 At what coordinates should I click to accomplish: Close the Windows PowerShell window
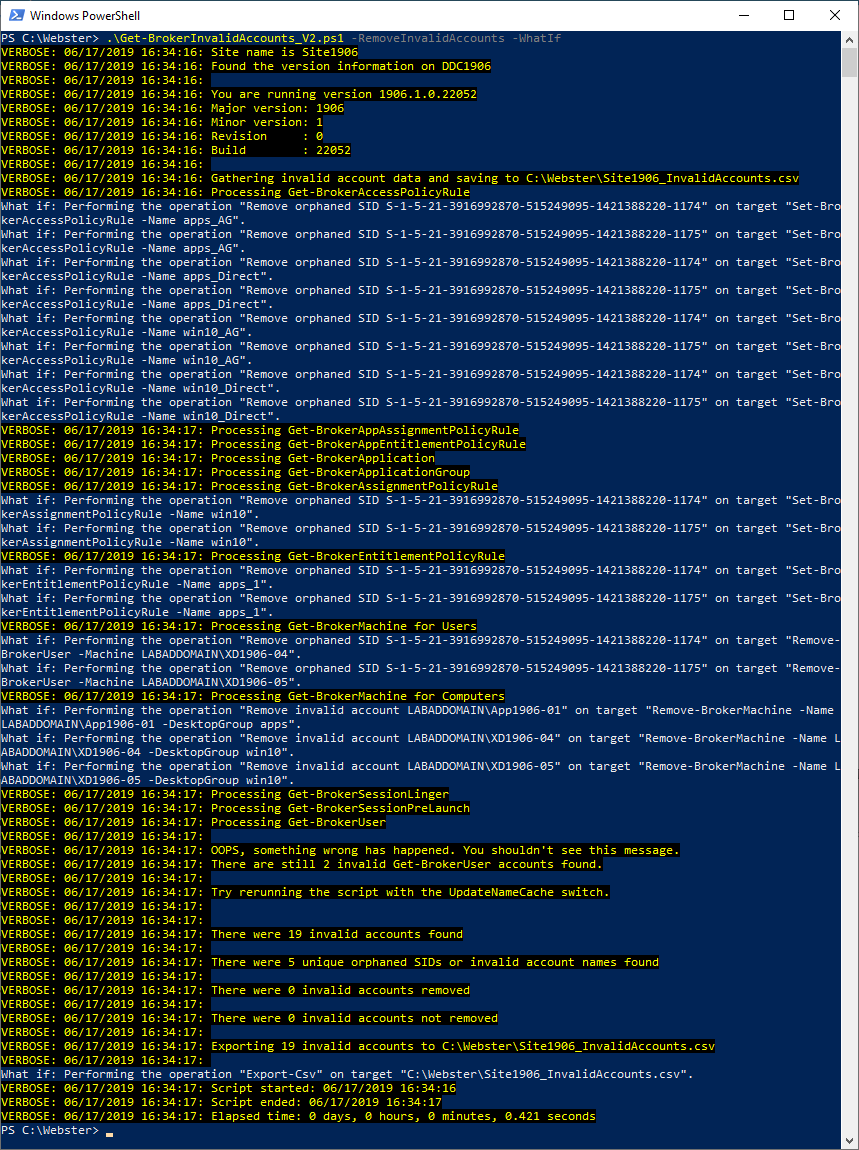click(x=835, y=15)
